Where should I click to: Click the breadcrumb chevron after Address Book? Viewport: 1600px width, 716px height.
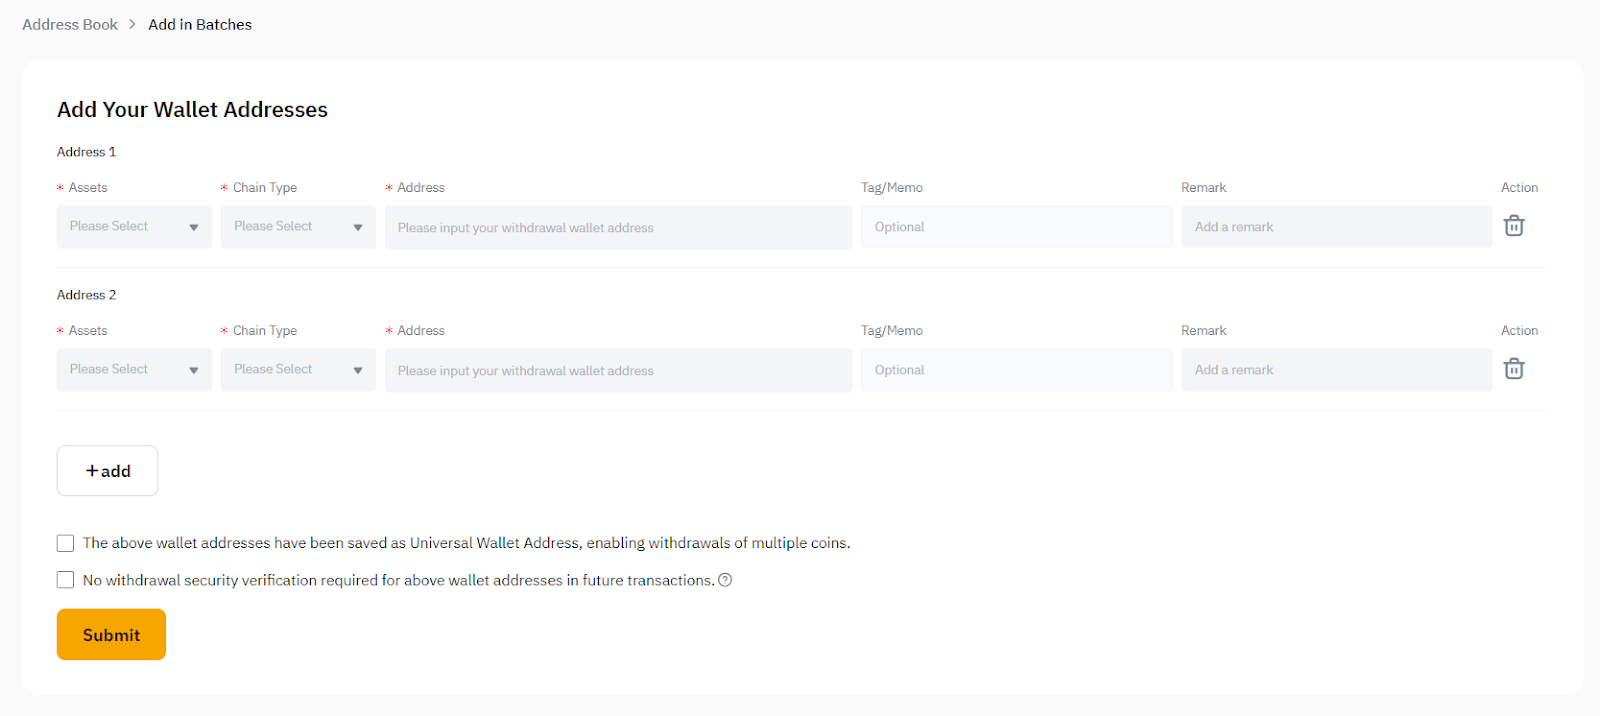[132, 24]
